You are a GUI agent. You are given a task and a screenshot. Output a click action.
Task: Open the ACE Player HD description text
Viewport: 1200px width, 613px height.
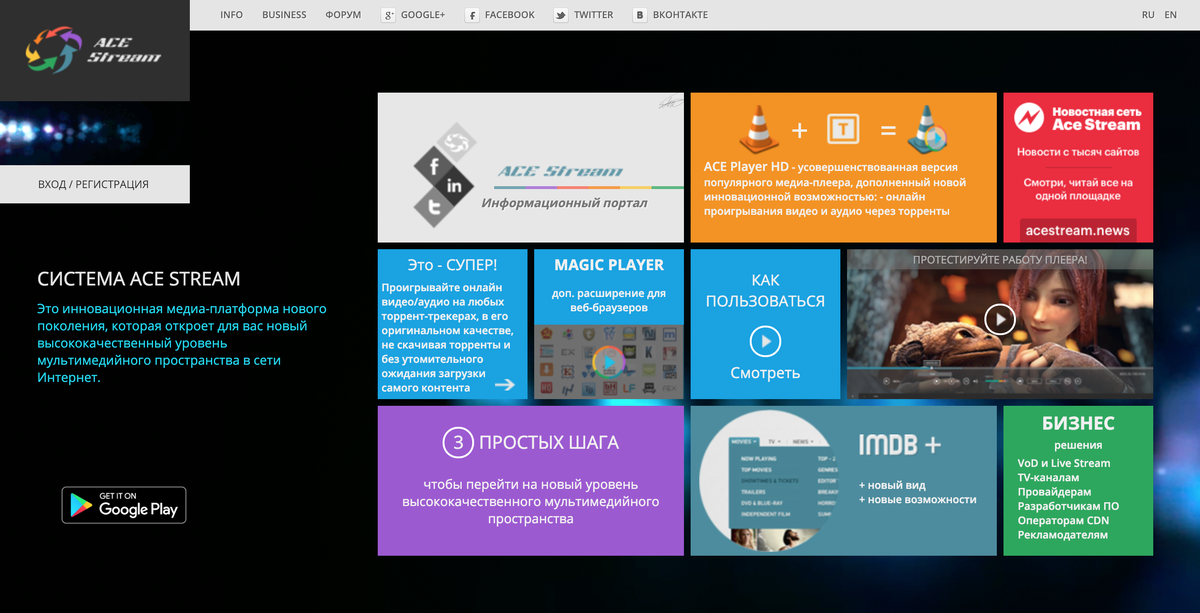point(834,189)
